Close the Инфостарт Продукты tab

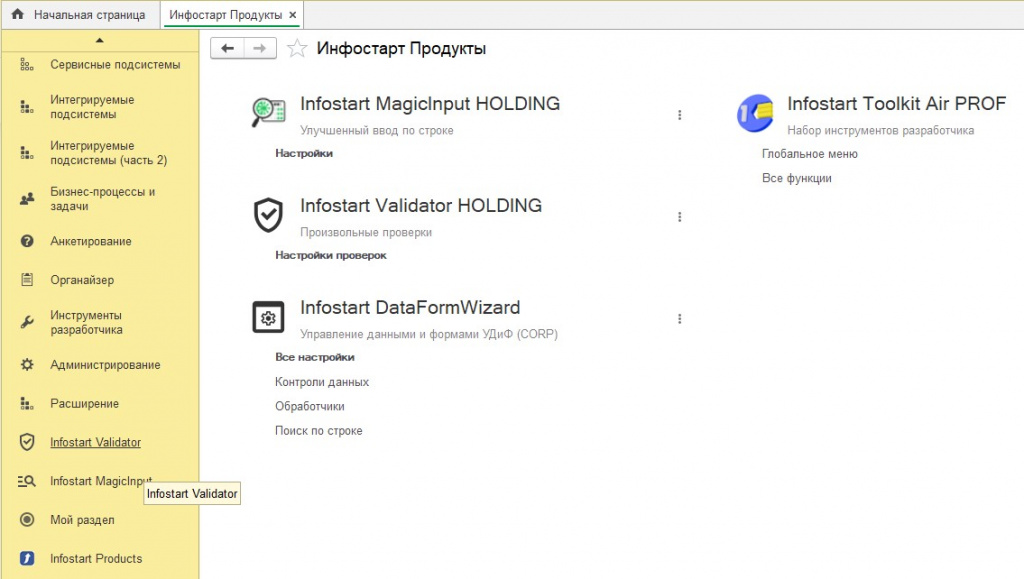(x=293, y=14)
